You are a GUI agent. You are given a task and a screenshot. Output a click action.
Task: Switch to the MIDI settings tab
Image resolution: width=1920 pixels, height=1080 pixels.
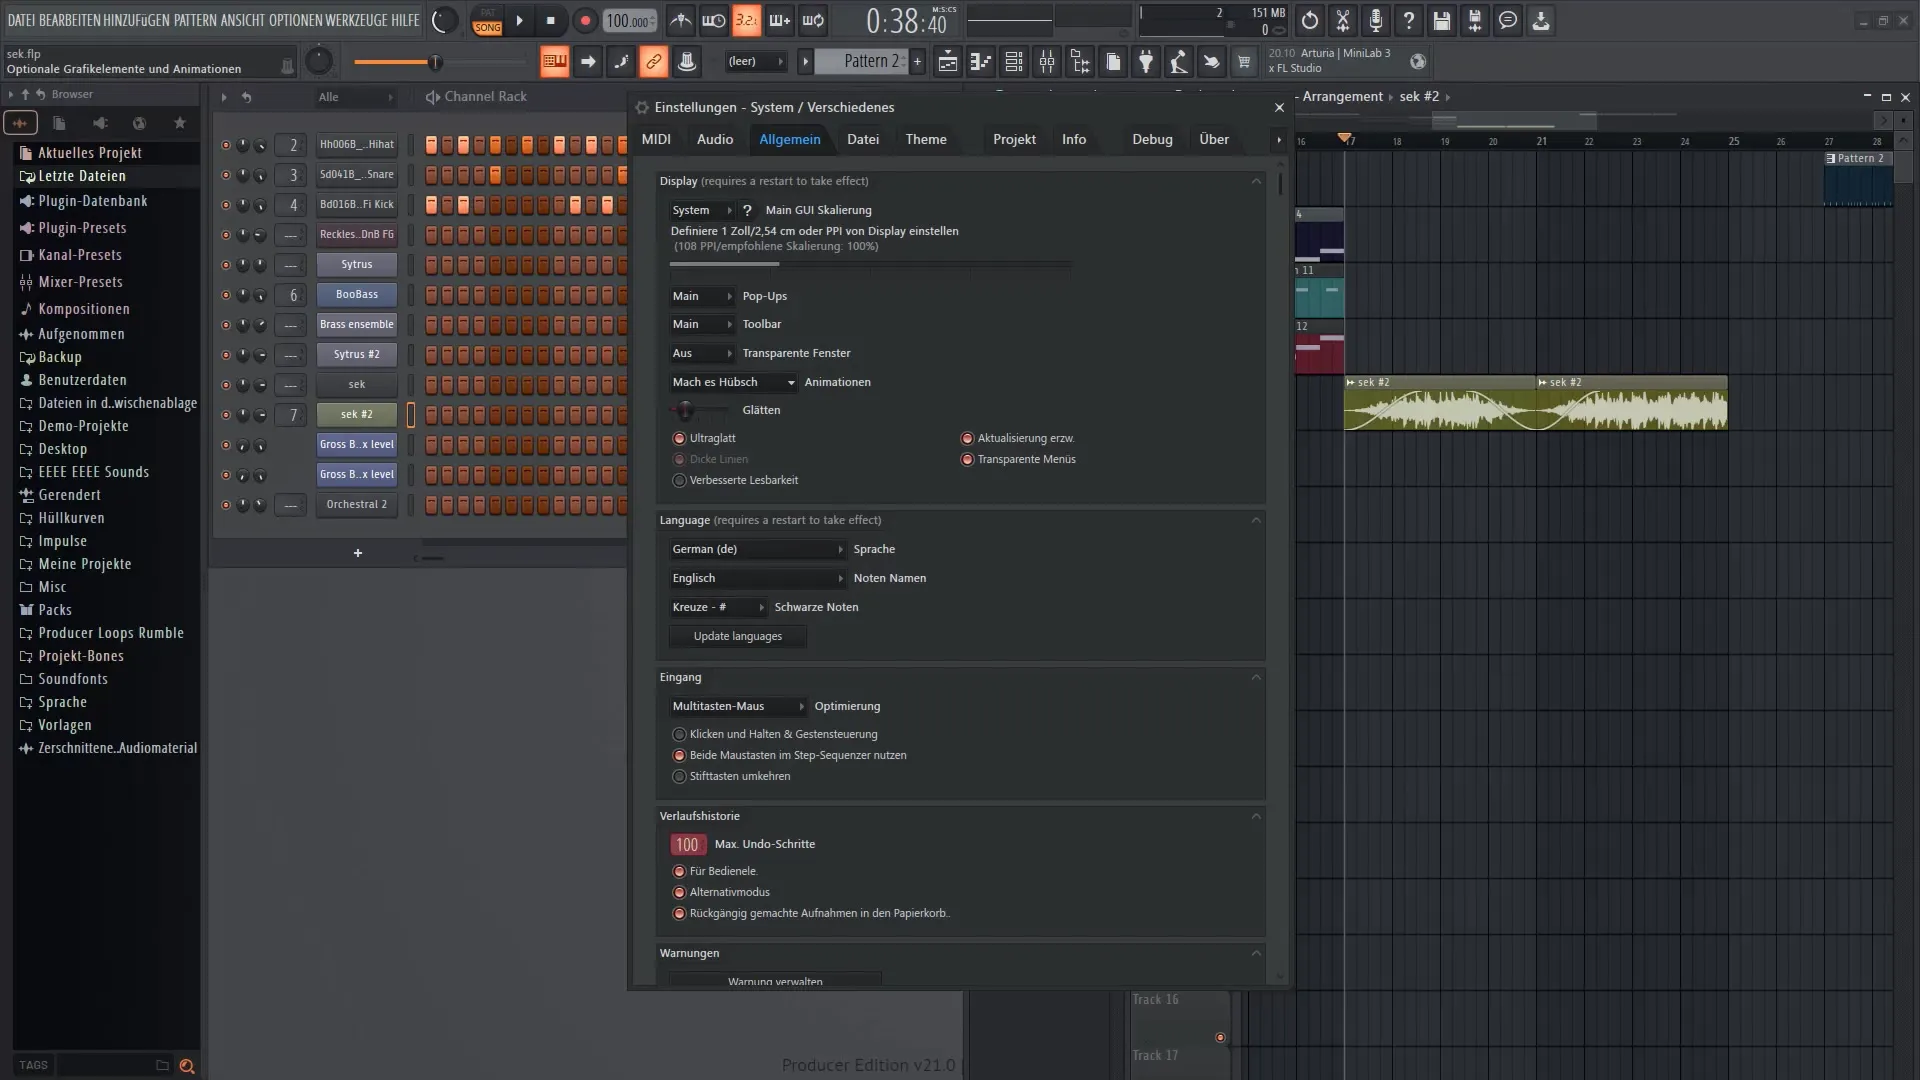point(657,138)
